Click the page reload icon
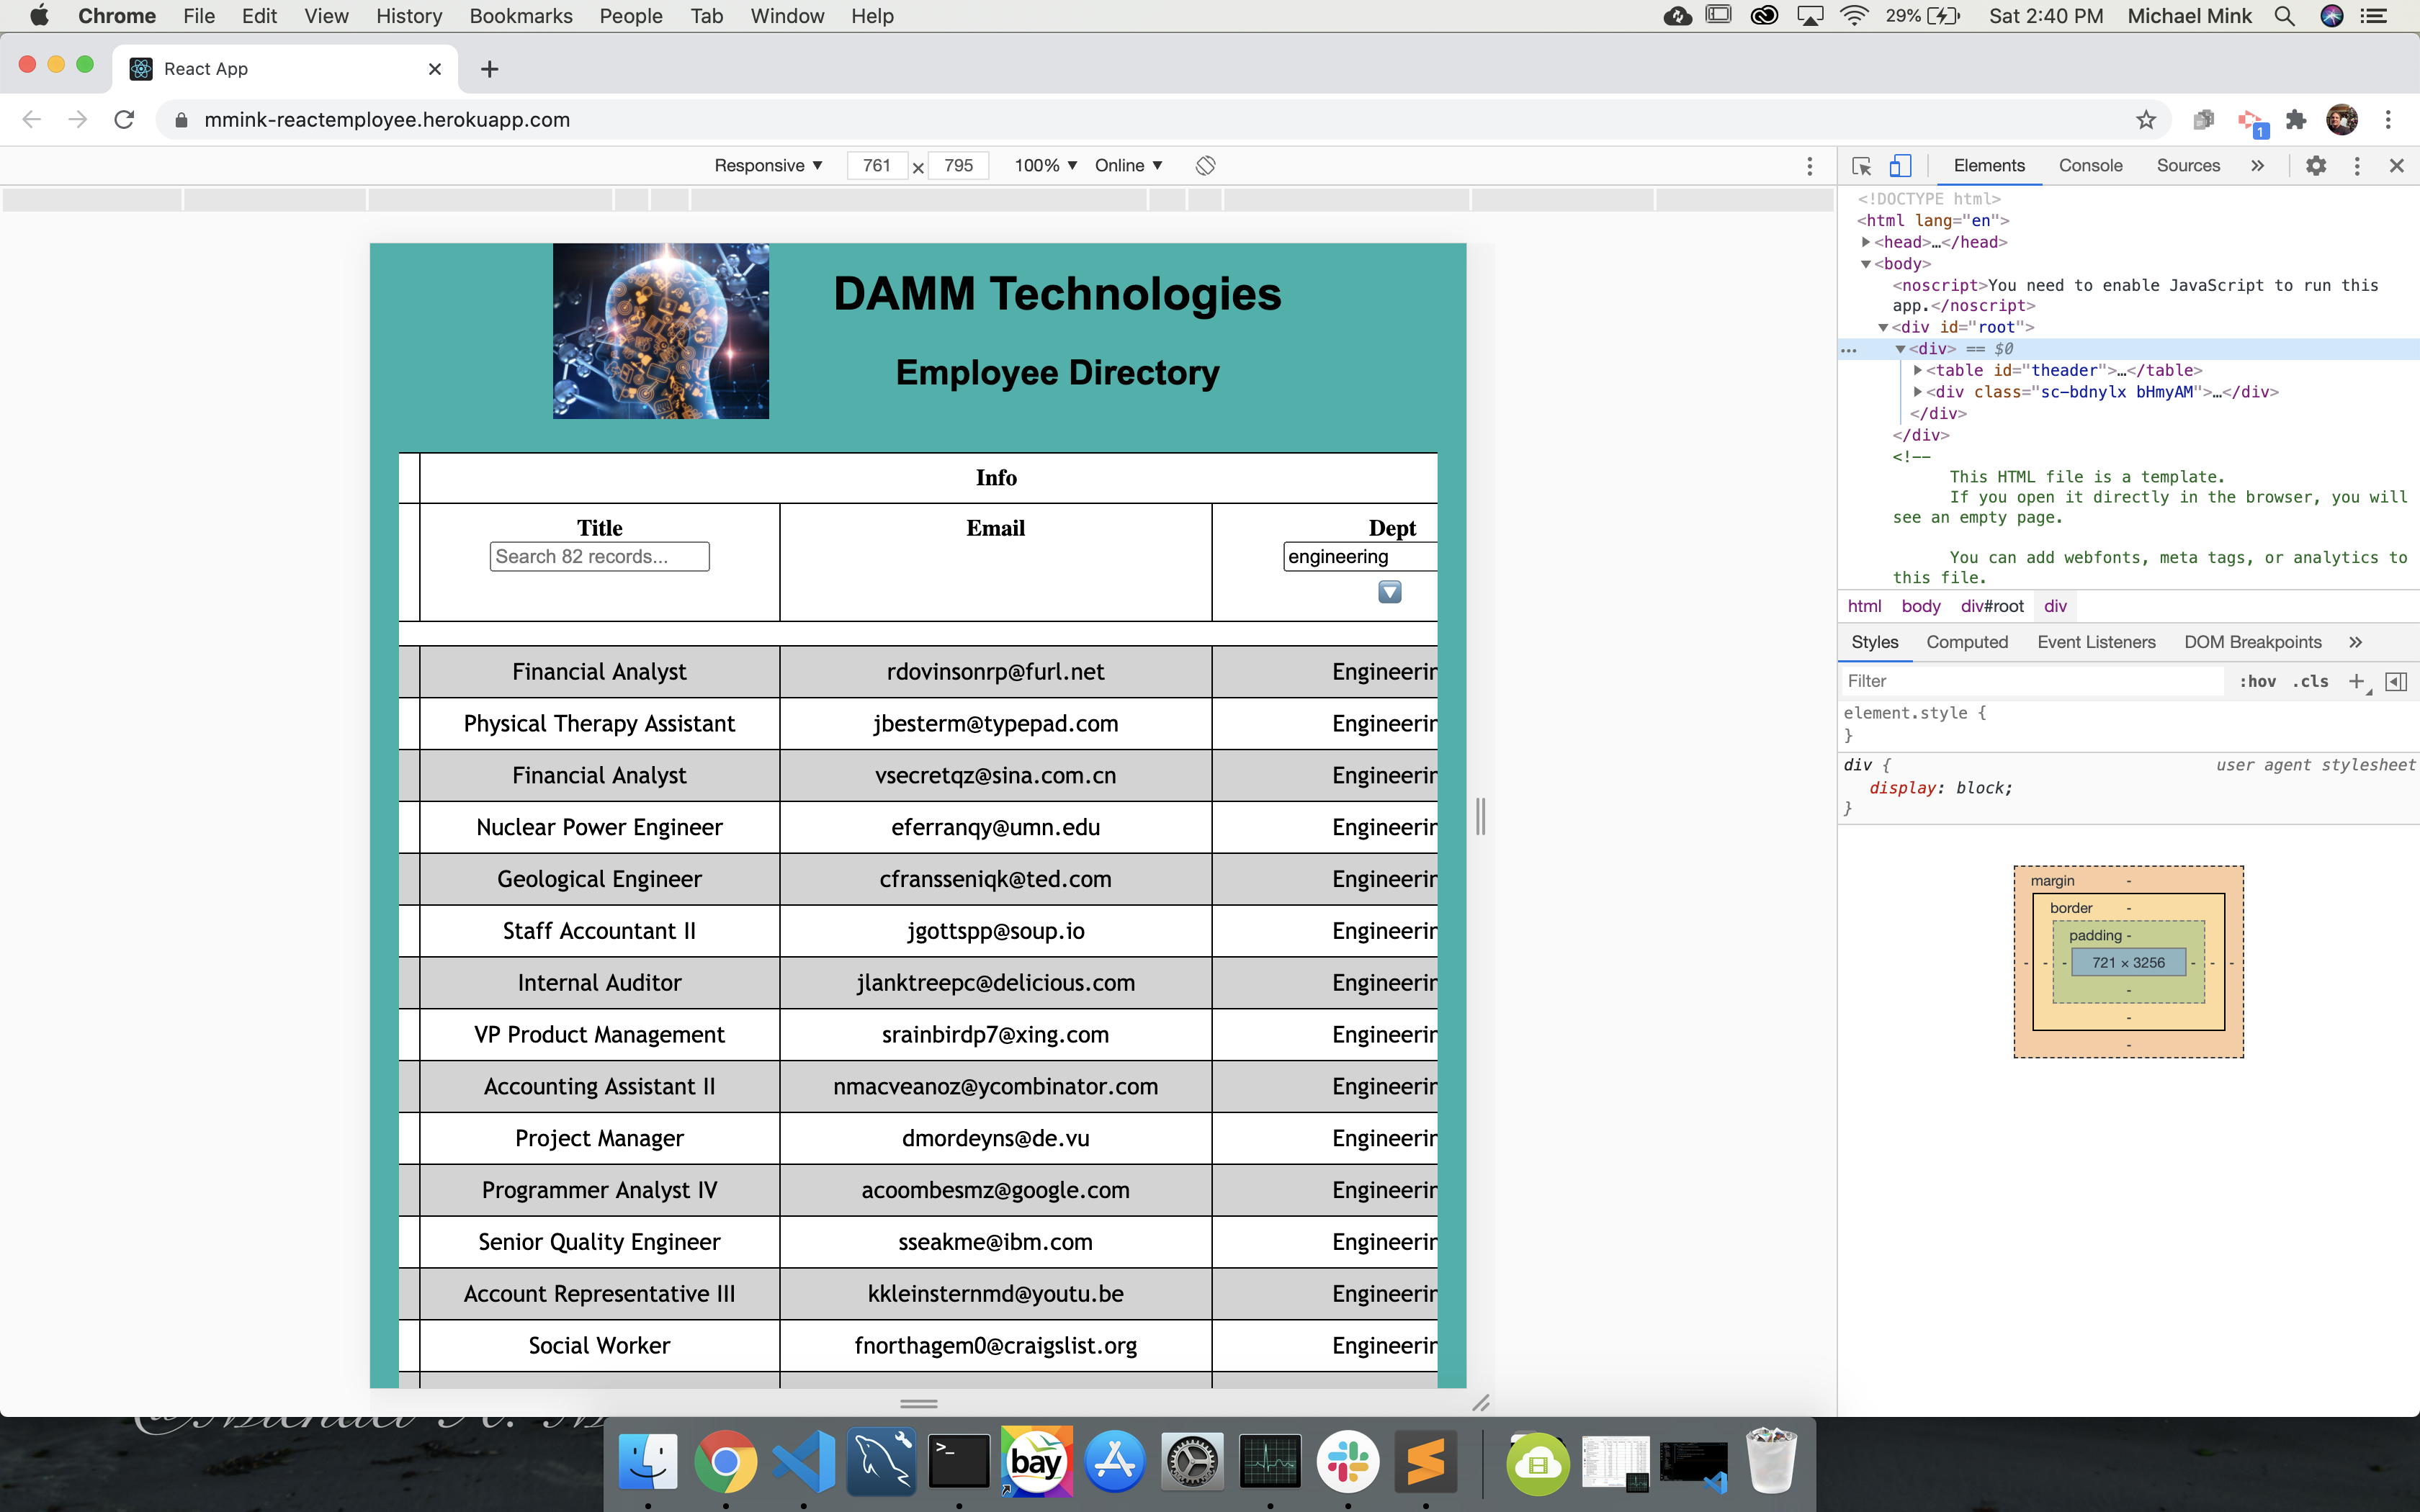 tap(124, 120)
